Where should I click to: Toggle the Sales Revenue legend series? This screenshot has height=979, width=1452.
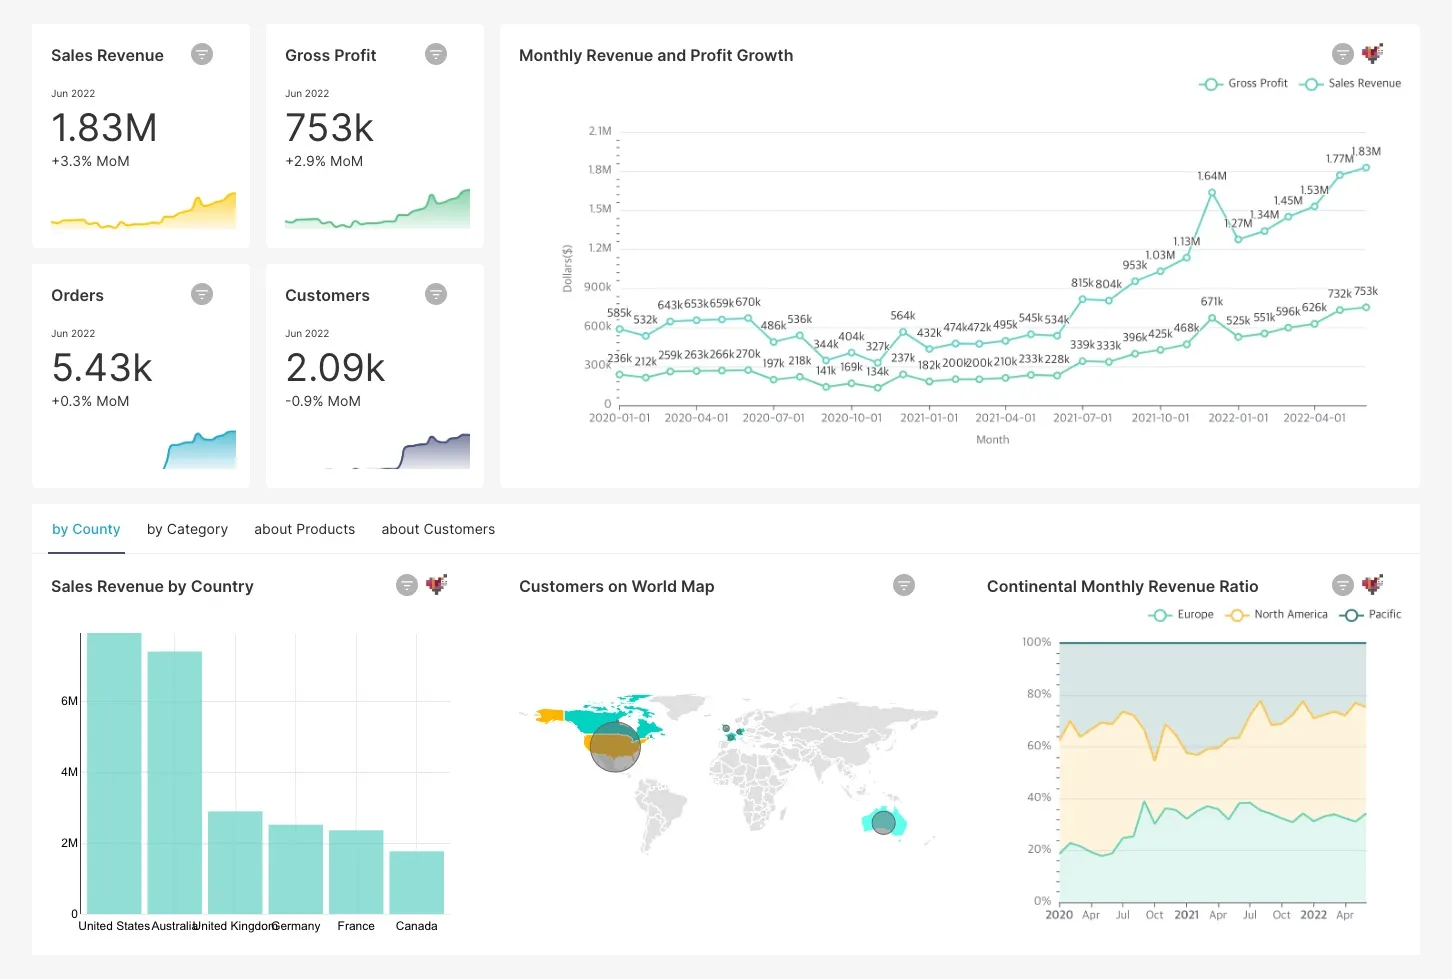(1350, 84)
